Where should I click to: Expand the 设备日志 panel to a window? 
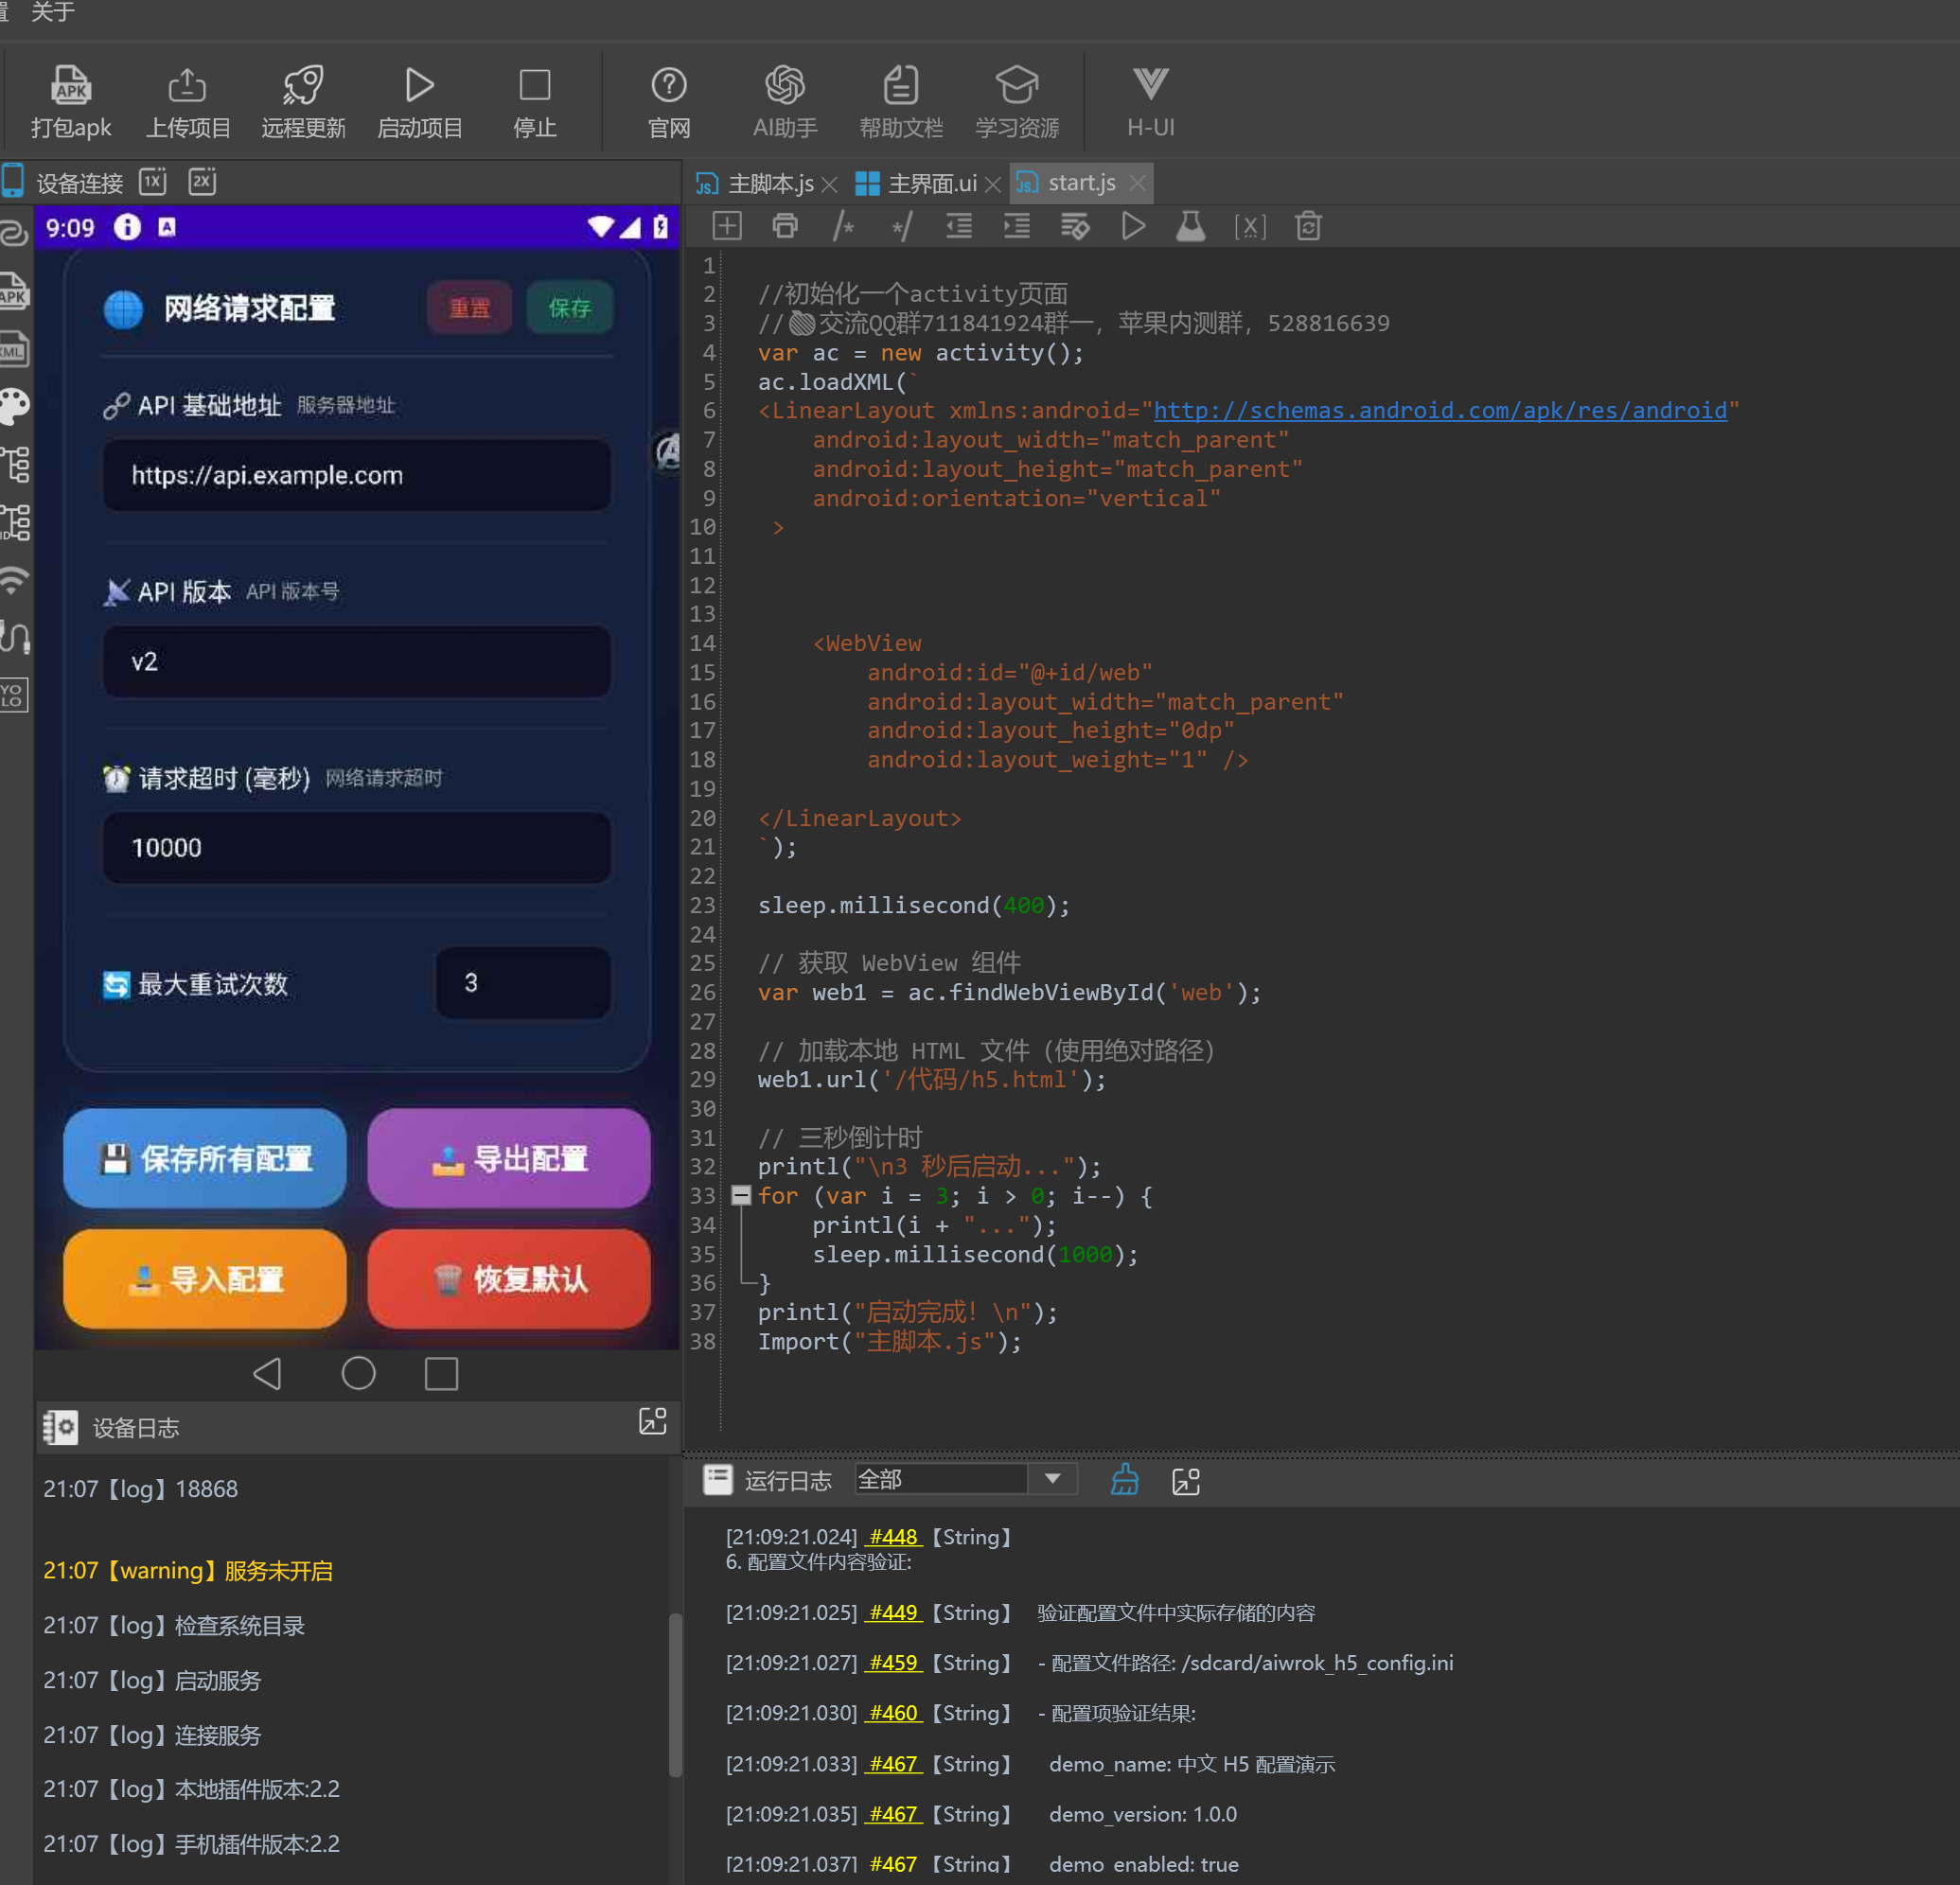point(652,1422)
